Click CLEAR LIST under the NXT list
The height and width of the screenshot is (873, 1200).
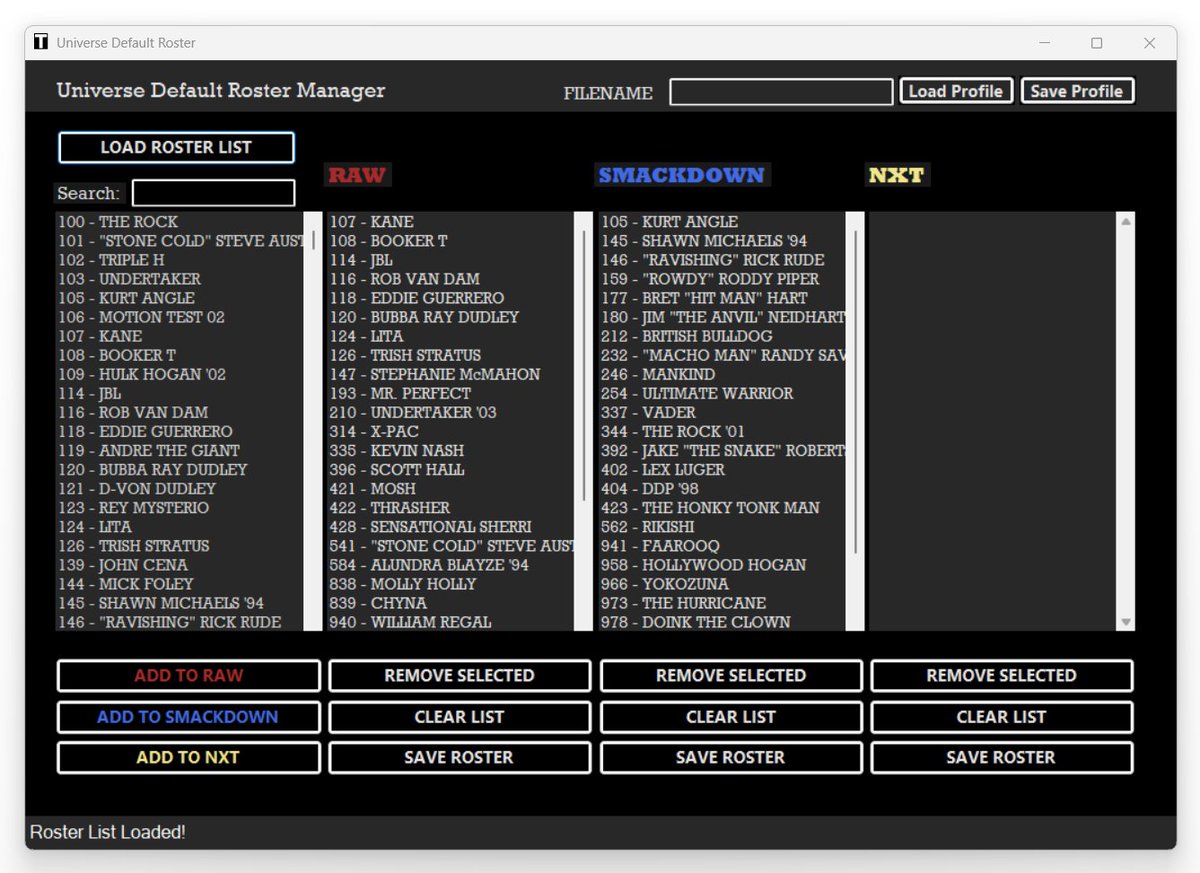1001,716
